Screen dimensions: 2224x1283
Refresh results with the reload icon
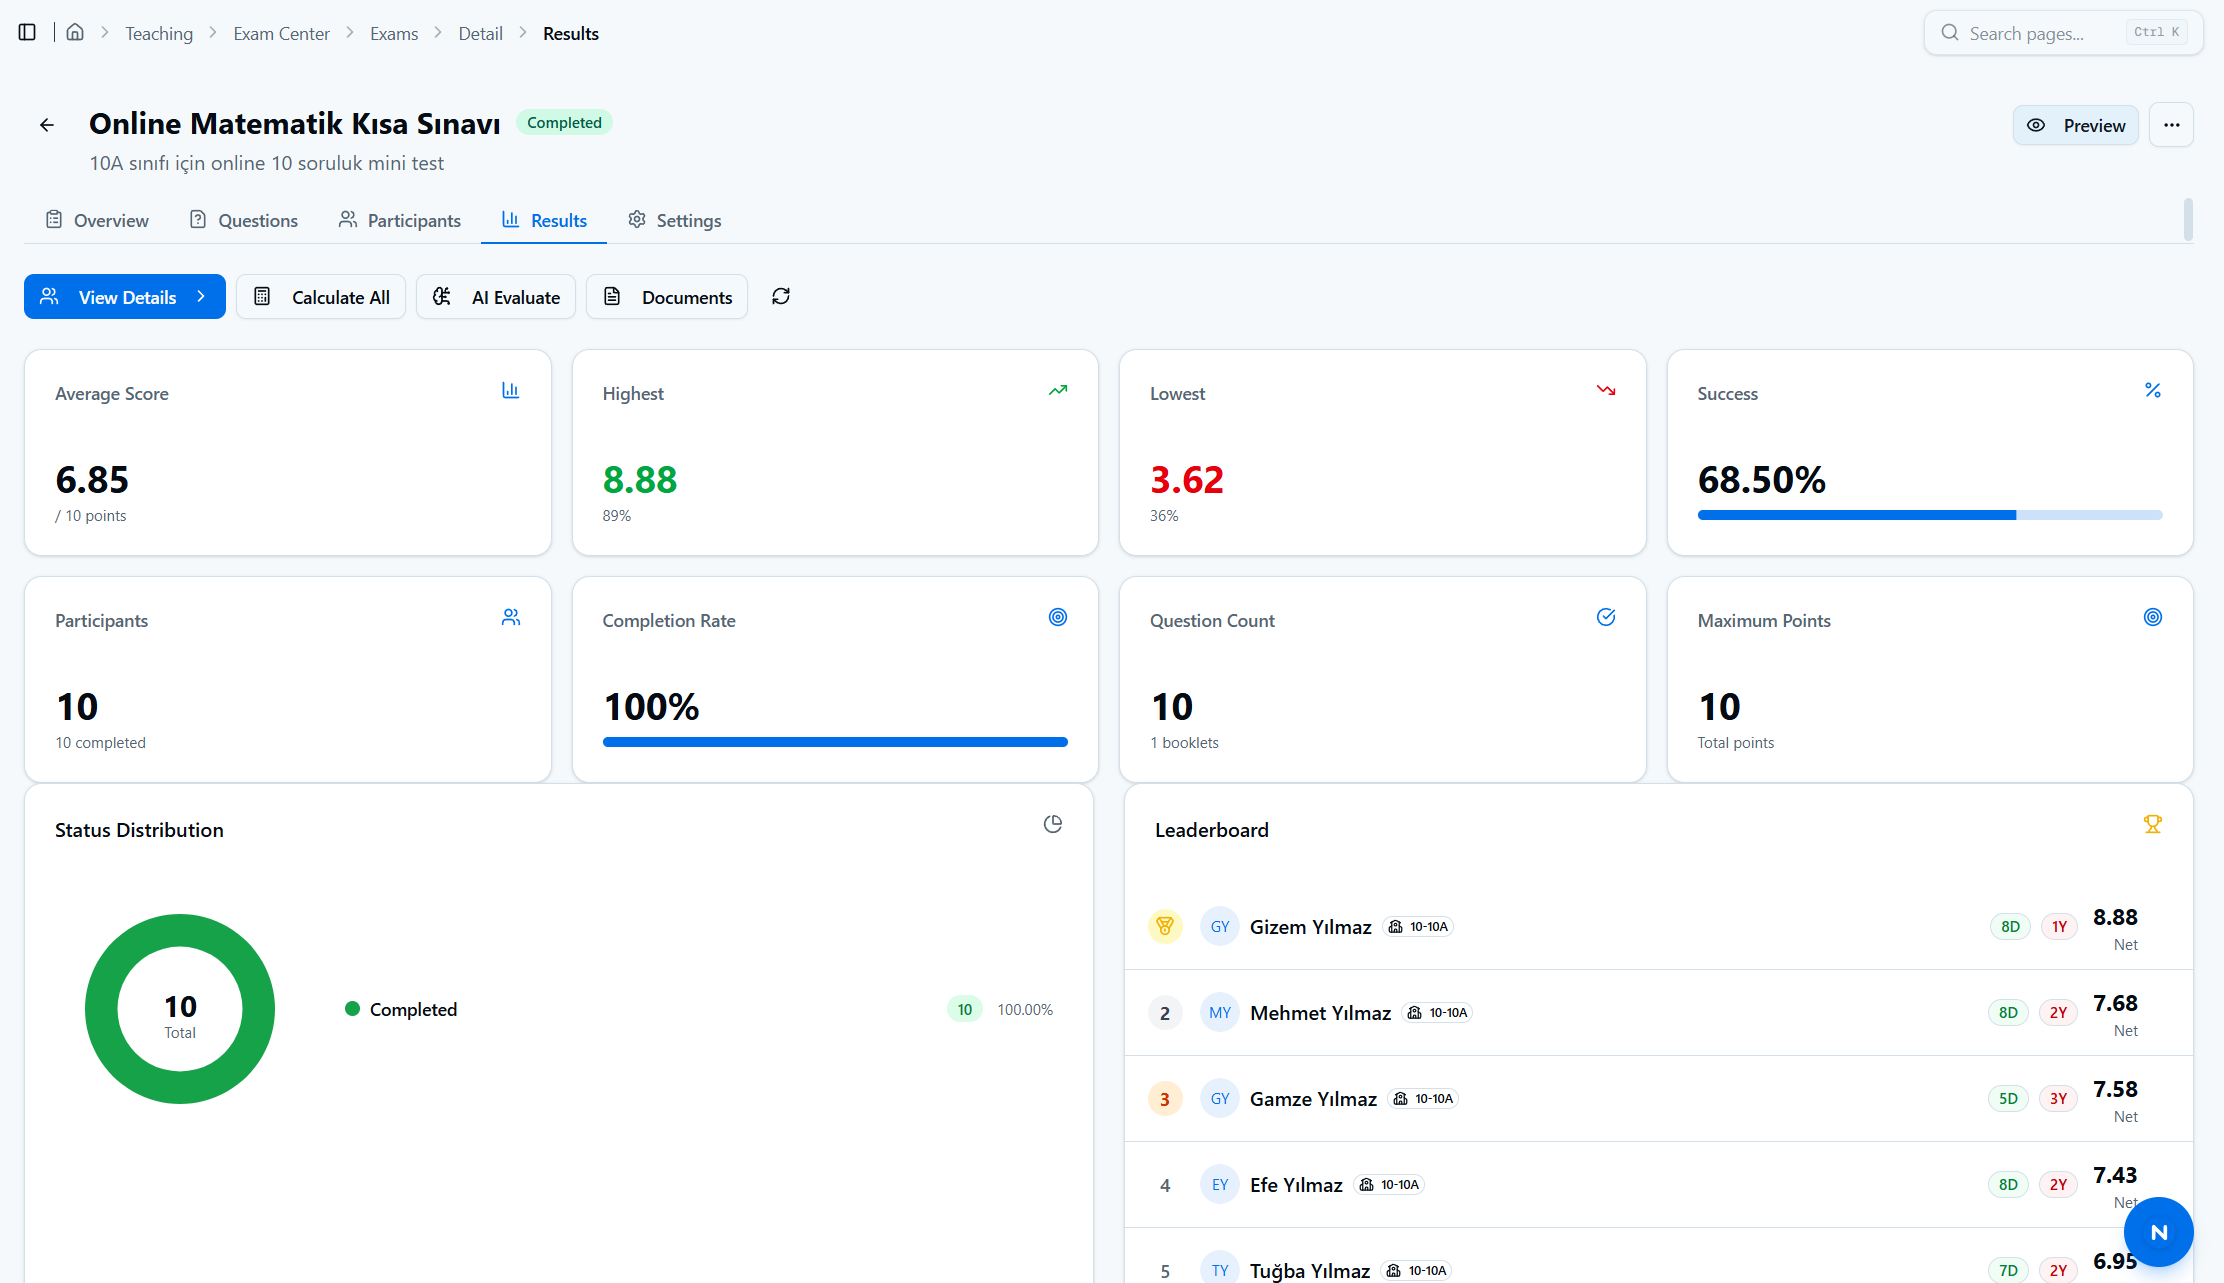pos(781,297)
